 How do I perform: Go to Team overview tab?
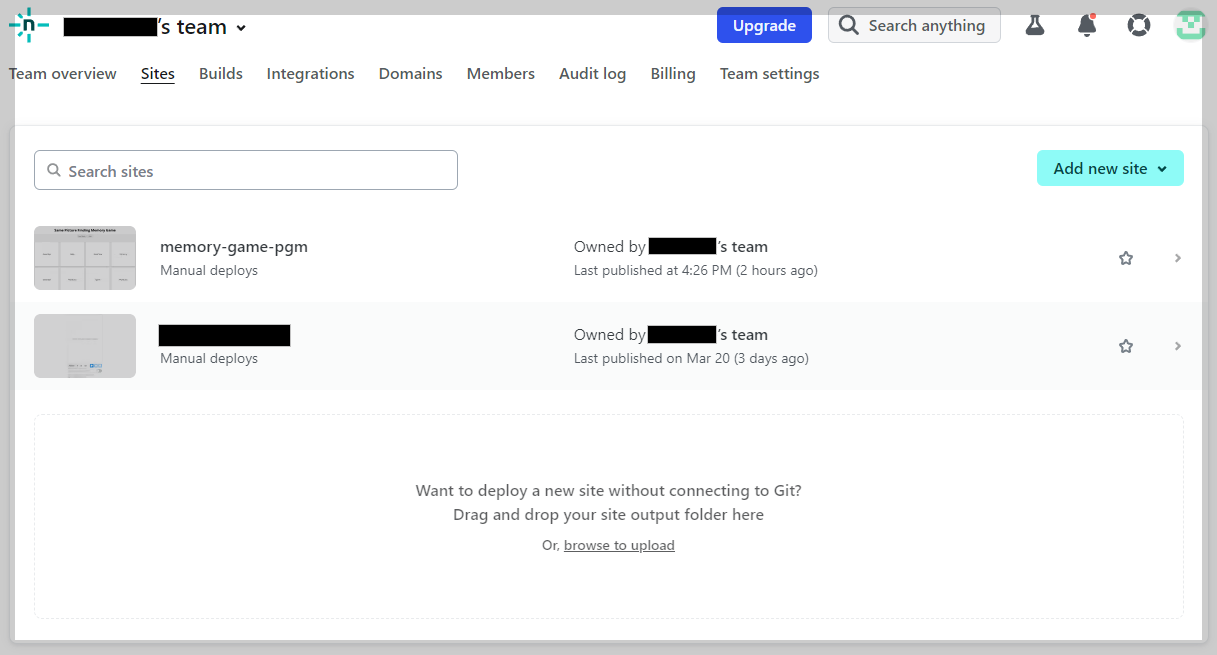coord(63,74)
